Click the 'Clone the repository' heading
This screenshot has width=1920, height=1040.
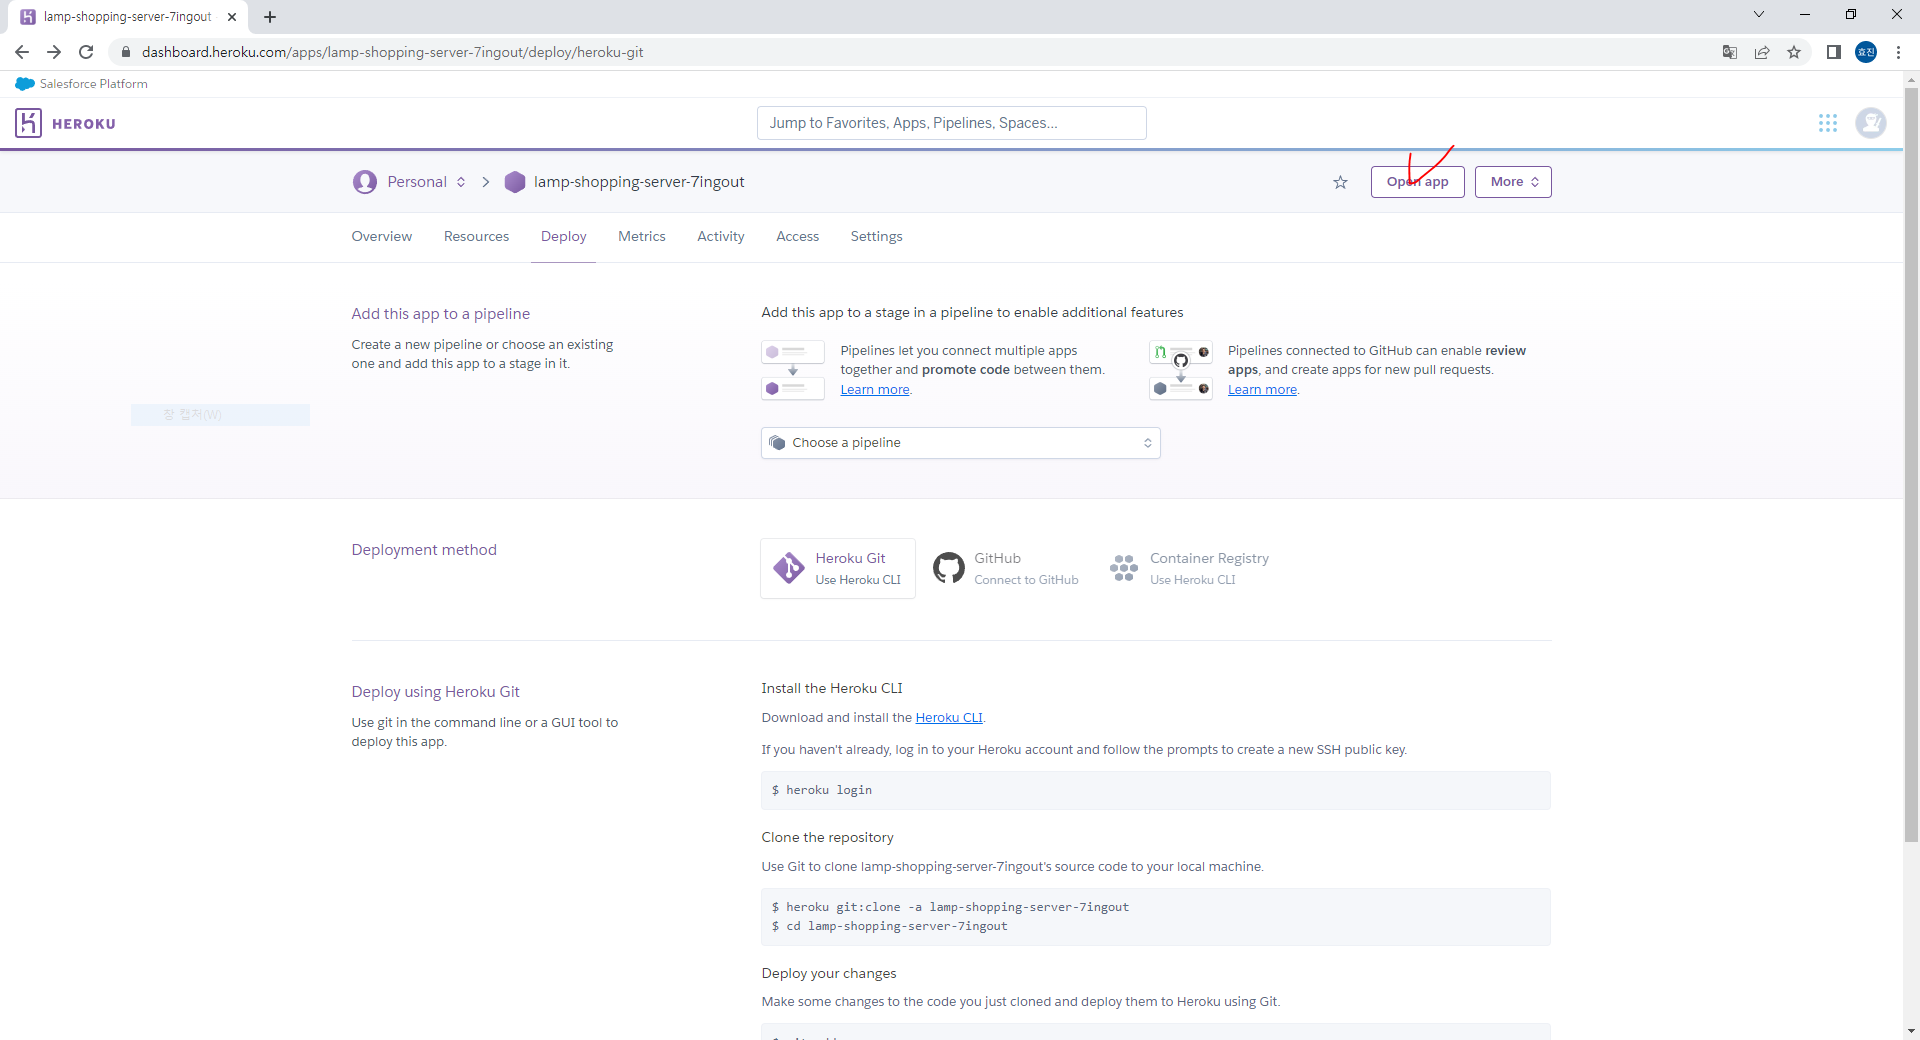tap(827, 837)
